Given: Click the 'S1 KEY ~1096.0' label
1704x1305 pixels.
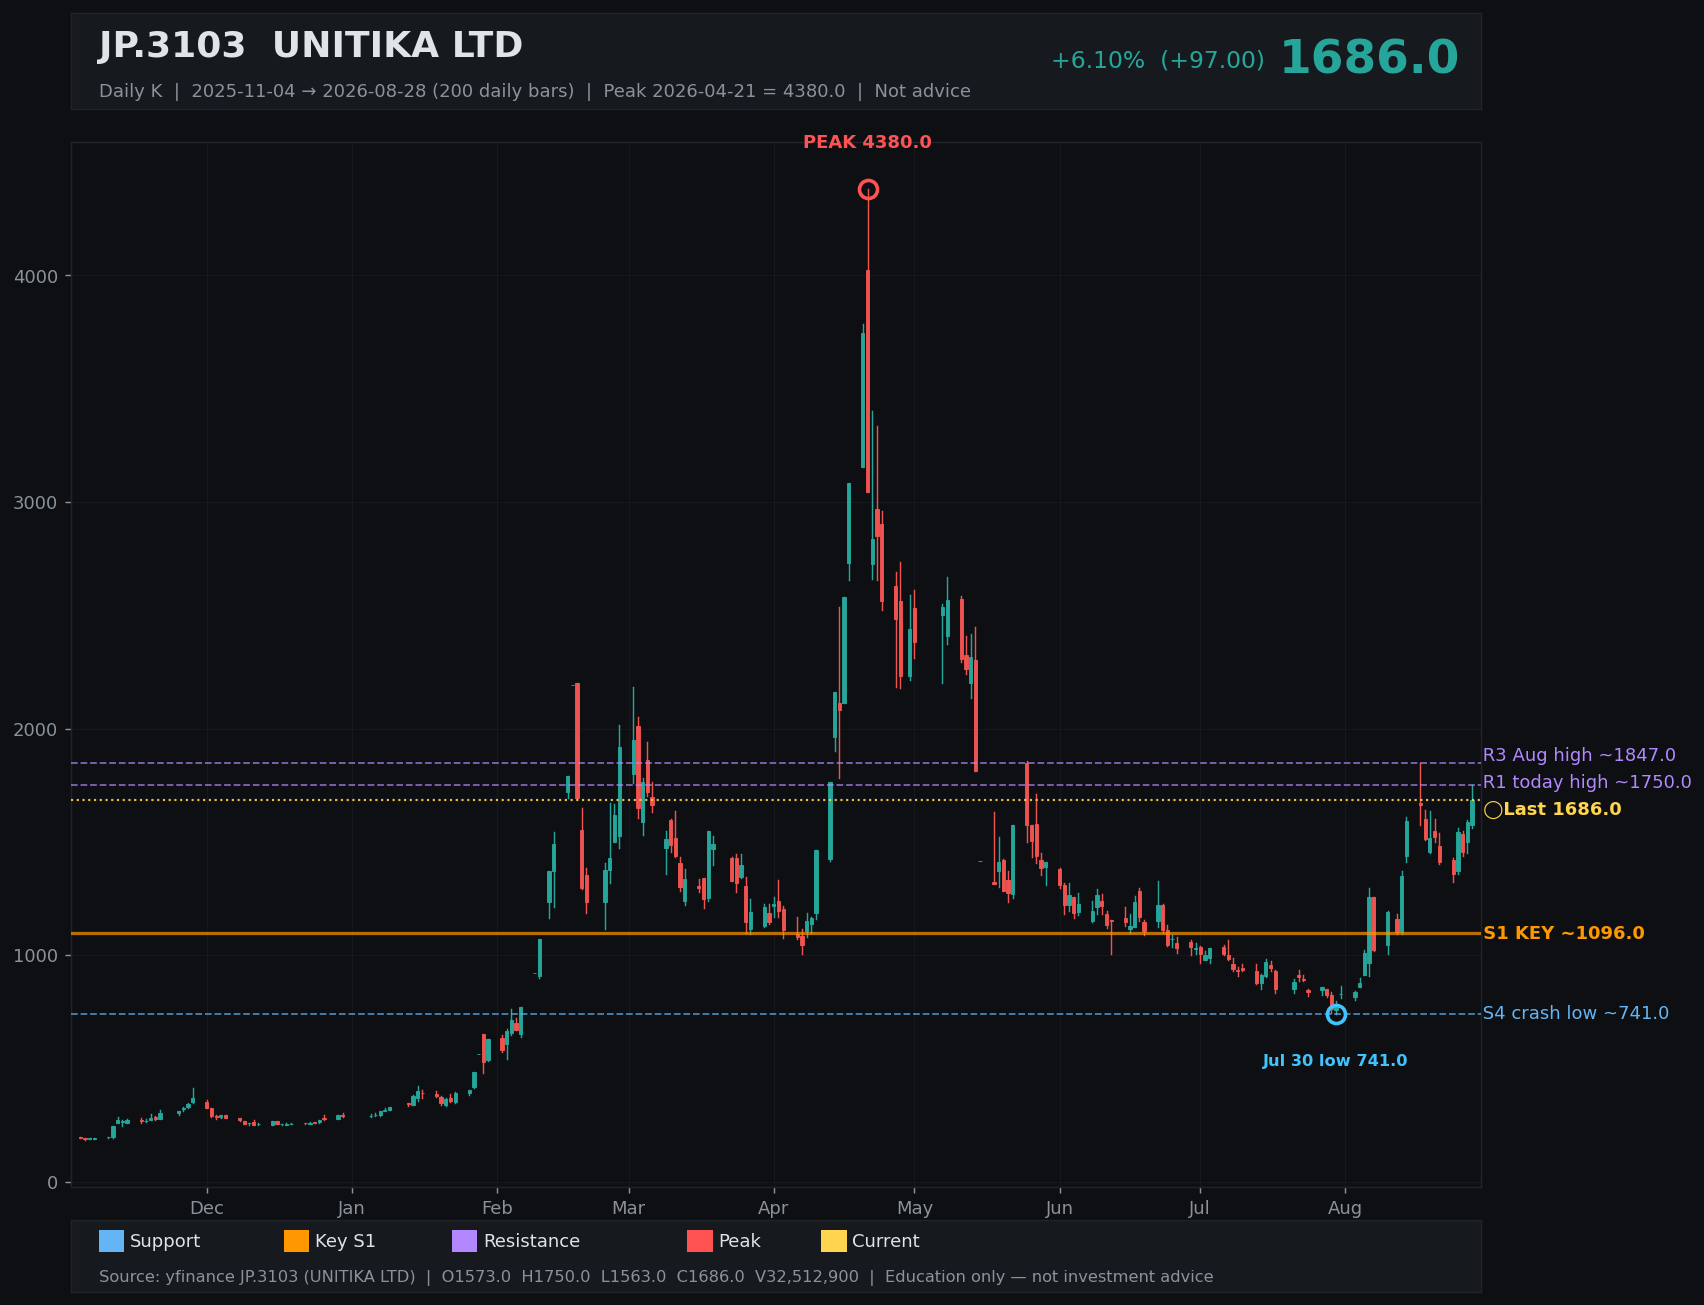Looking at the screenshot, I should [1563, 933].
